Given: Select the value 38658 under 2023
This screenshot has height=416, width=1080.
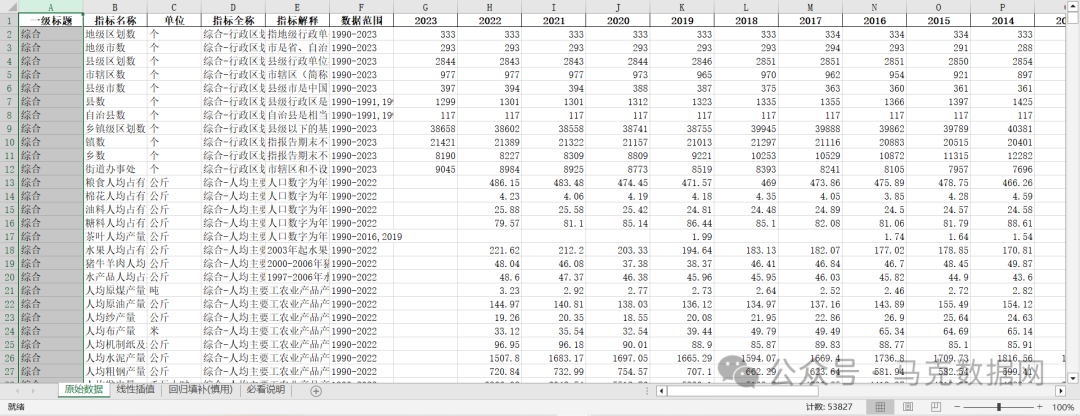Looking at the screenshot, I should (x=425, y=129).
